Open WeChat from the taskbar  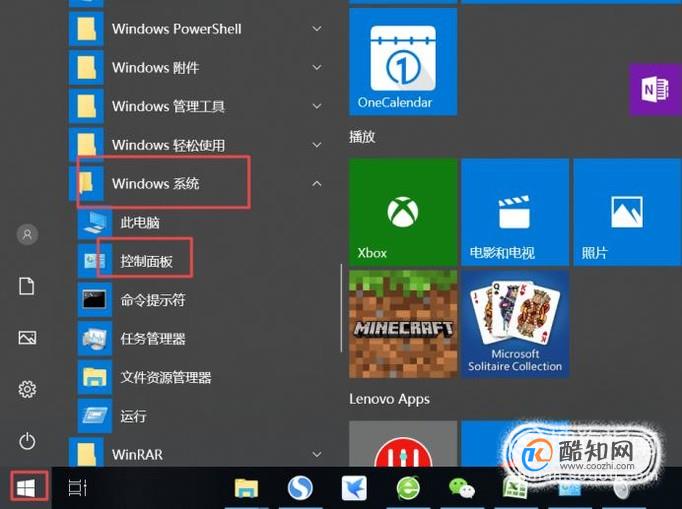462,488
